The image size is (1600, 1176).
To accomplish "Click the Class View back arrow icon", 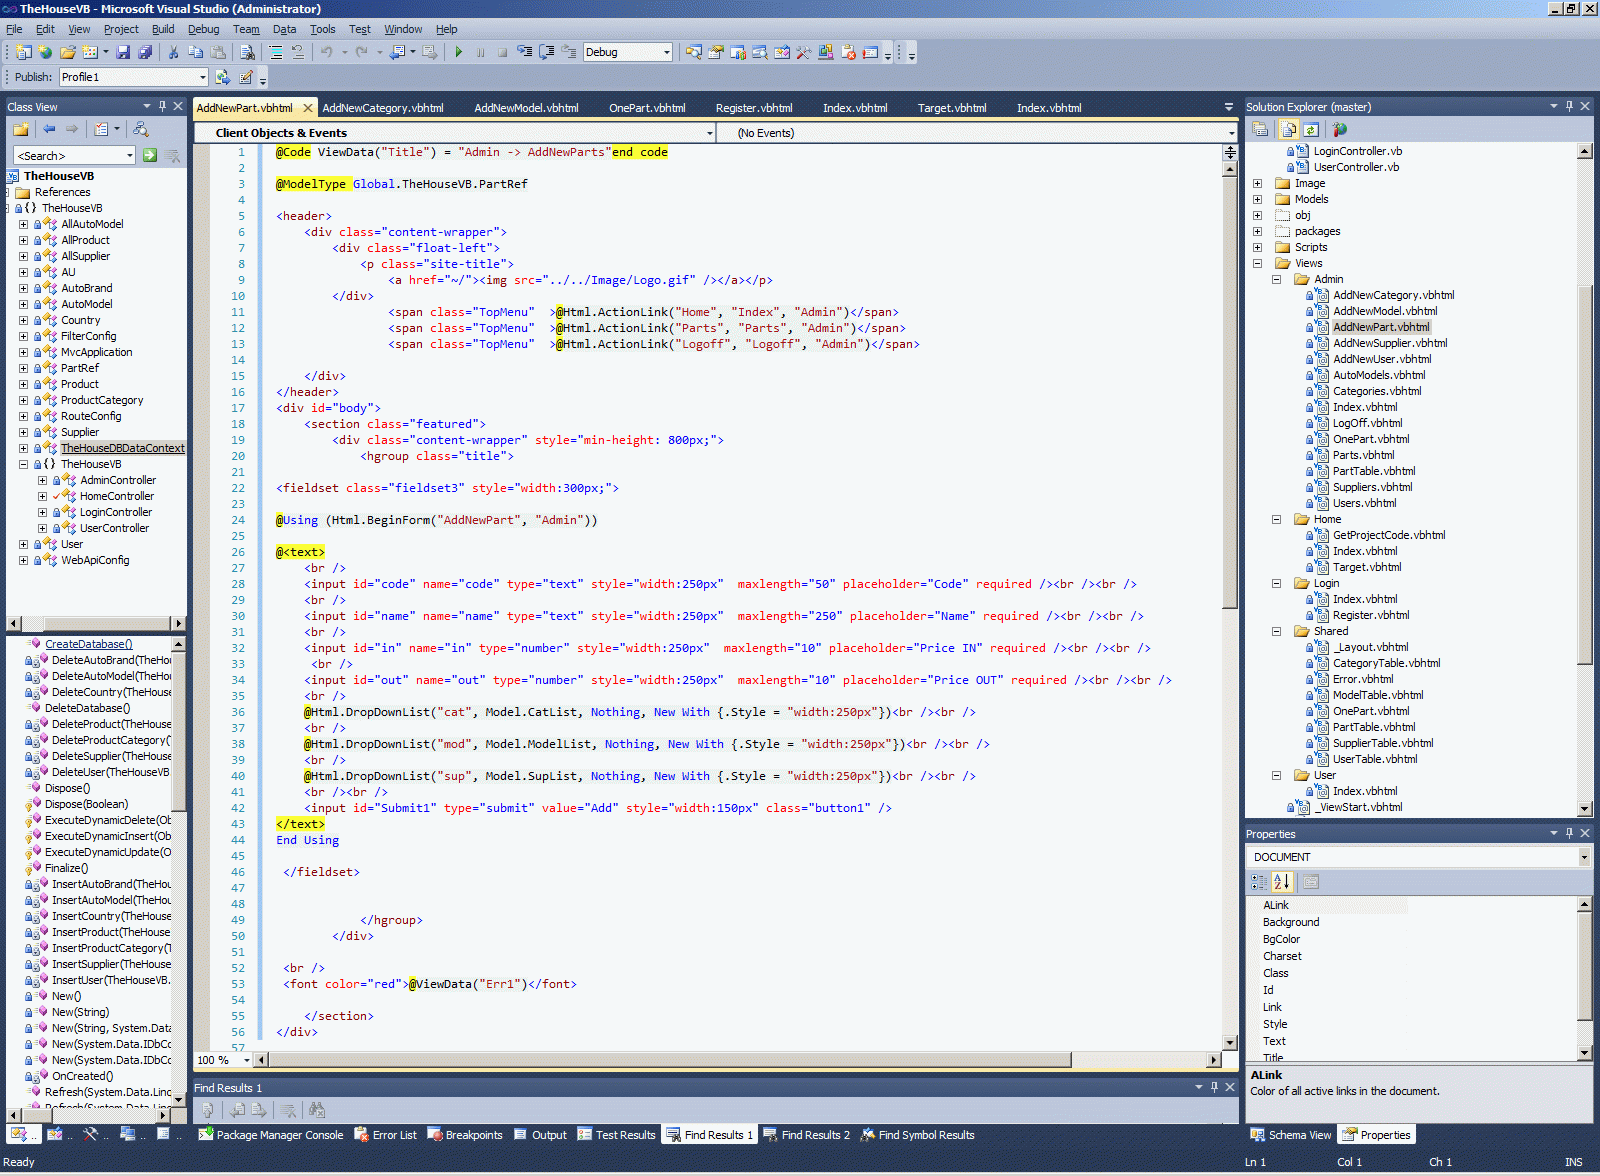I will [49, 129].
